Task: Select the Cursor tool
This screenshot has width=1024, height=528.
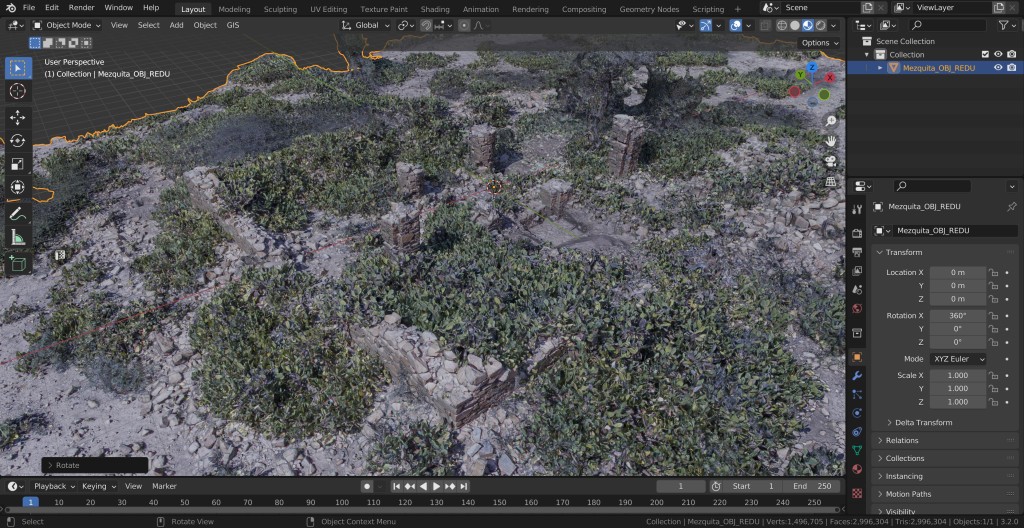Action: pos(17,91)
